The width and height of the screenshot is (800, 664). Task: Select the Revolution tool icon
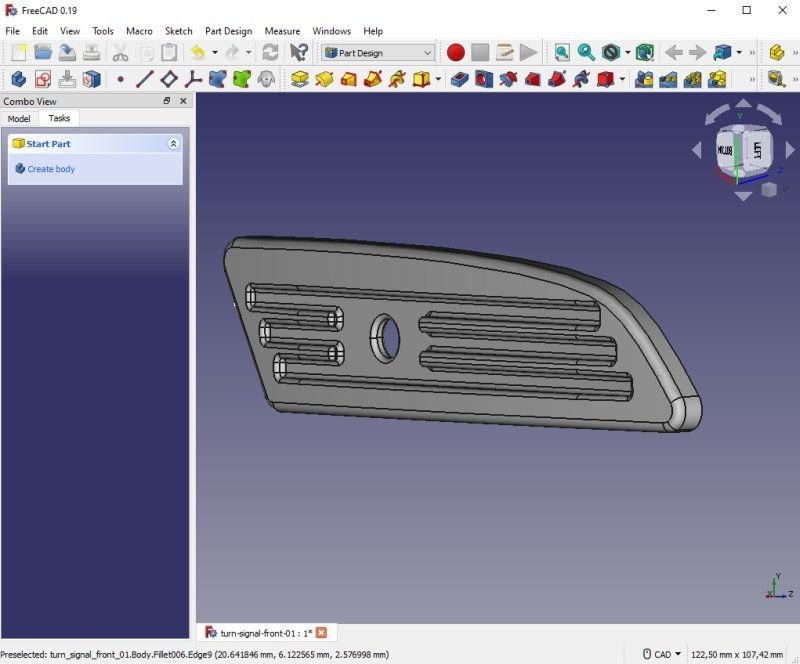[324, 79]
